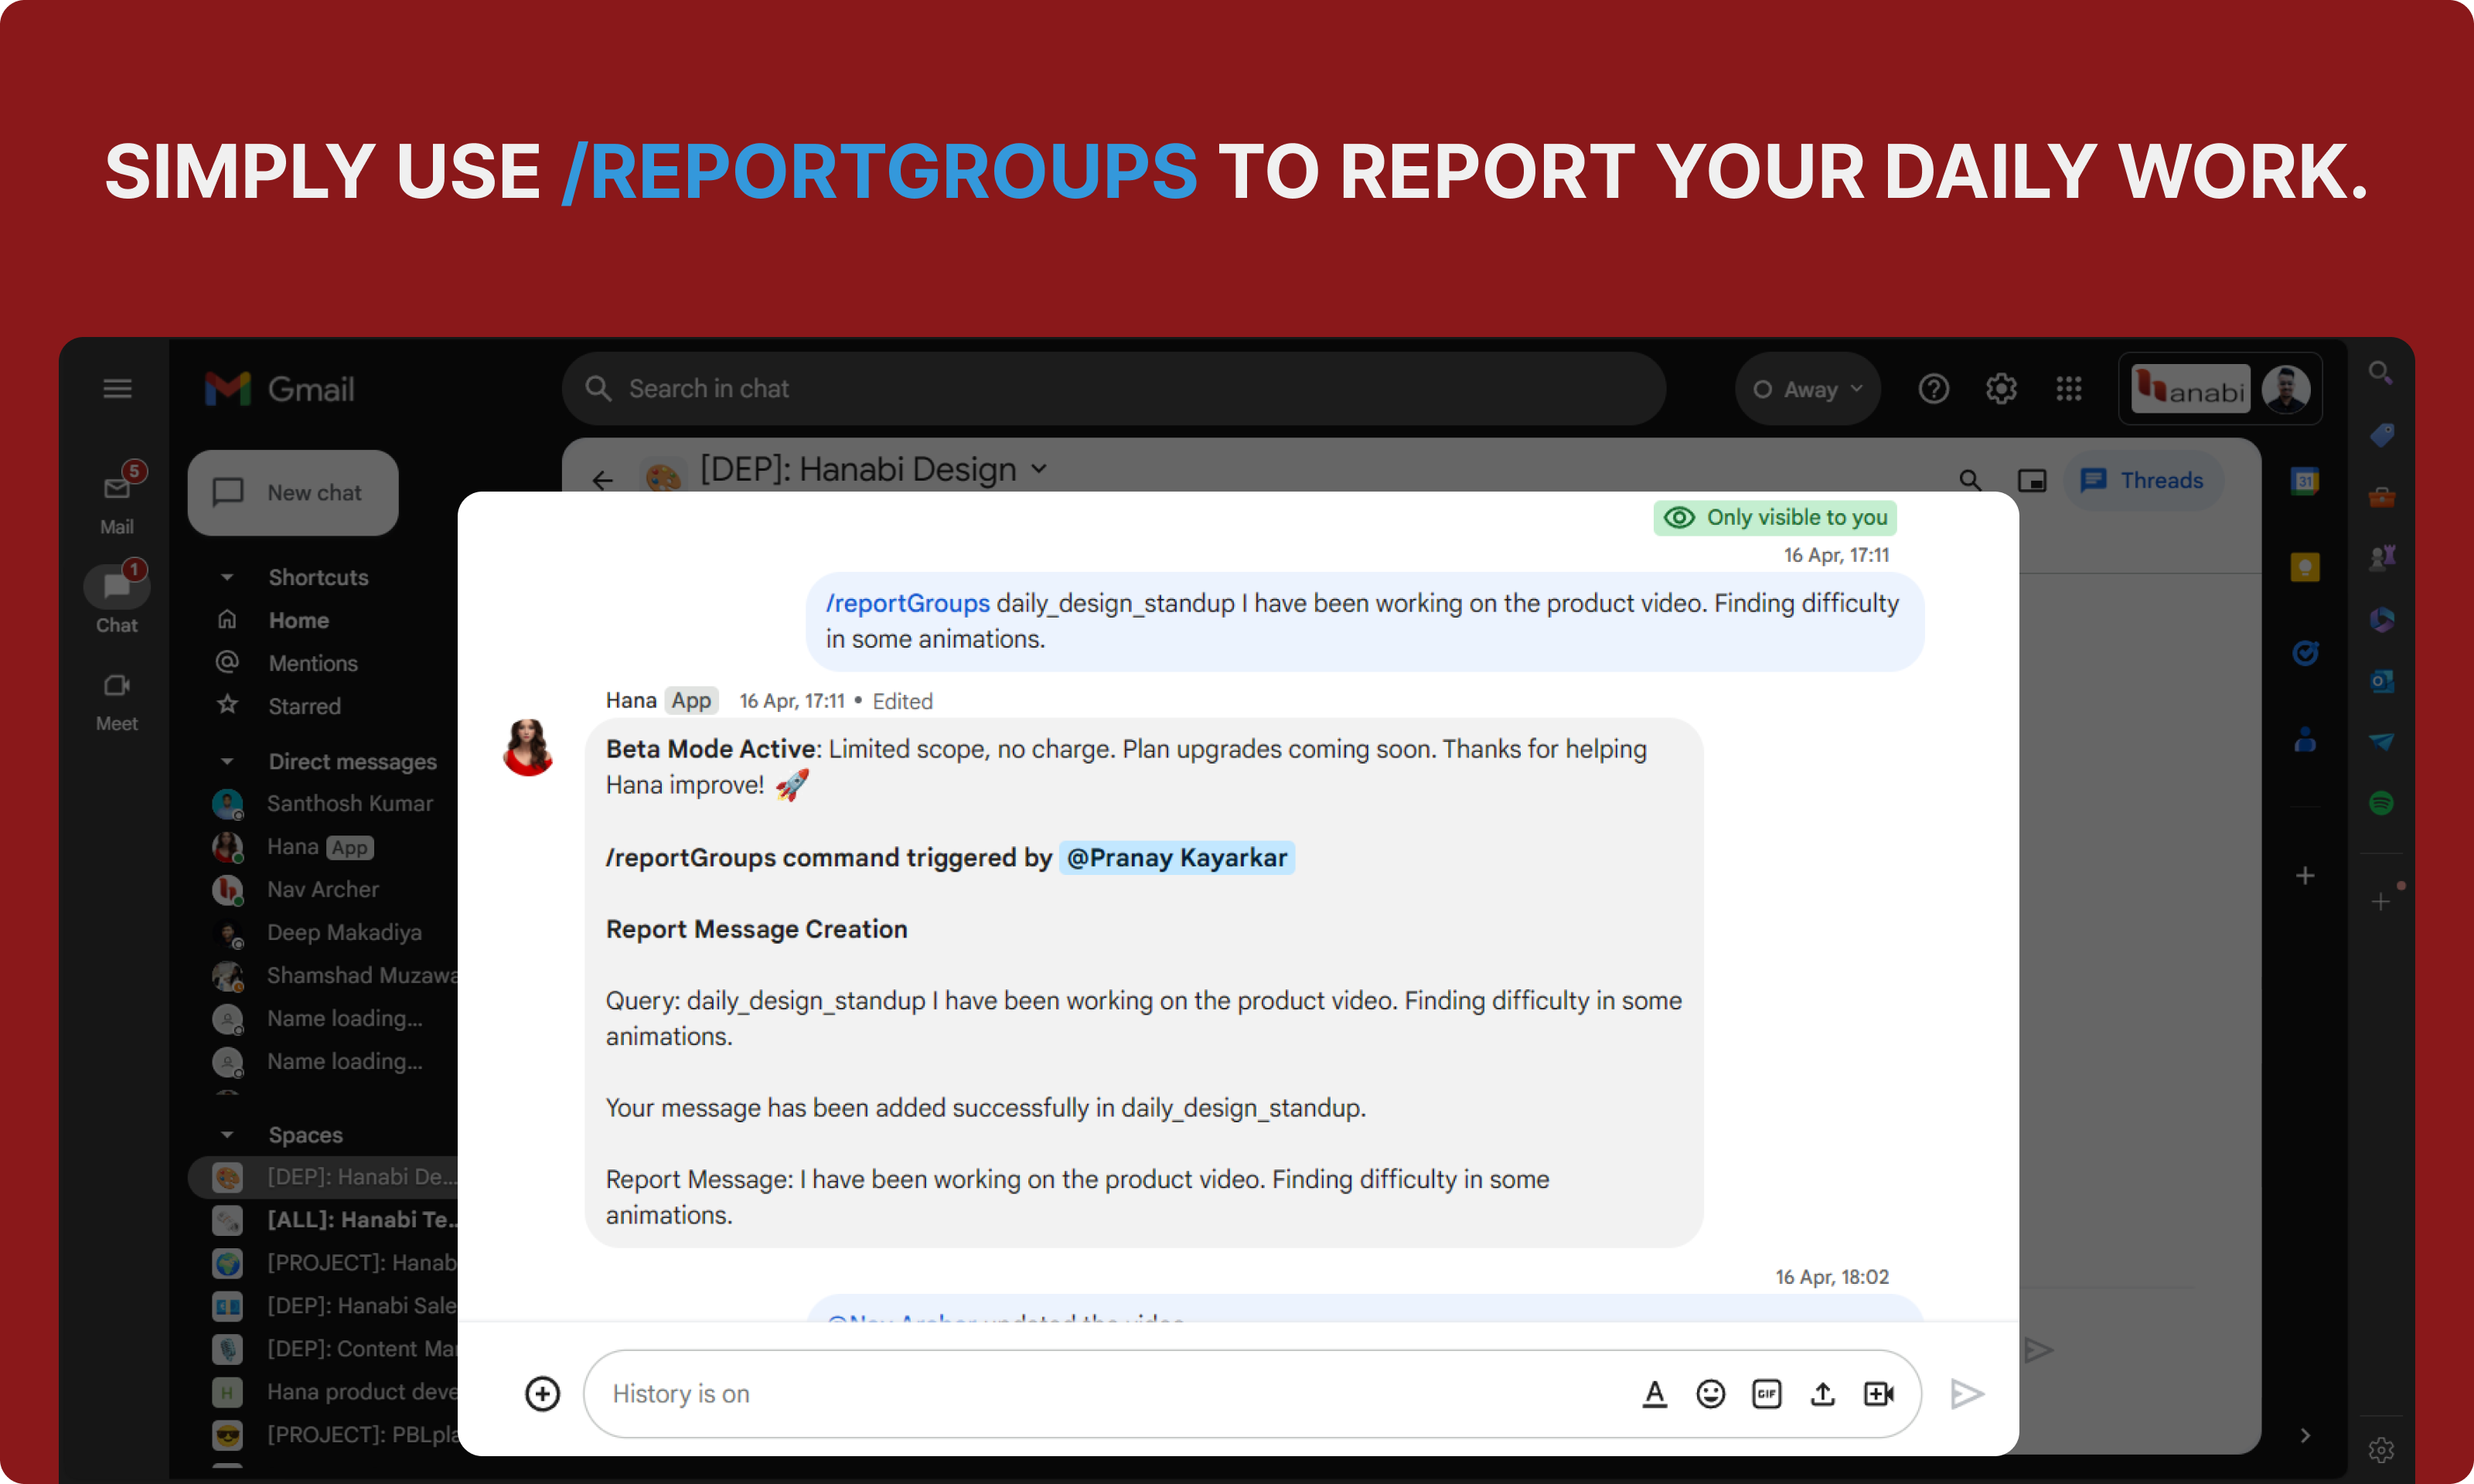Click the @Pranay Kayarkar mention
The width and height of the screenshot is (2474, 1484).
[x=1176, y=857]
